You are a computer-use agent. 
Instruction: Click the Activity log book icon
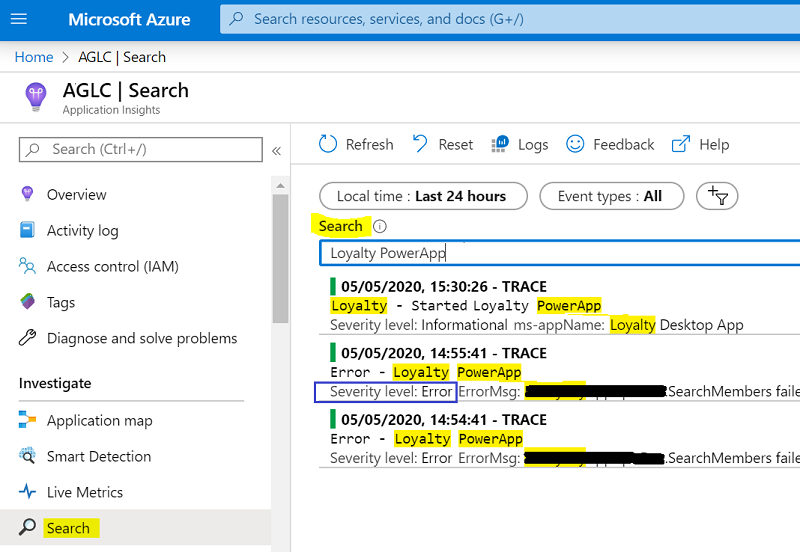coord(27,230)
